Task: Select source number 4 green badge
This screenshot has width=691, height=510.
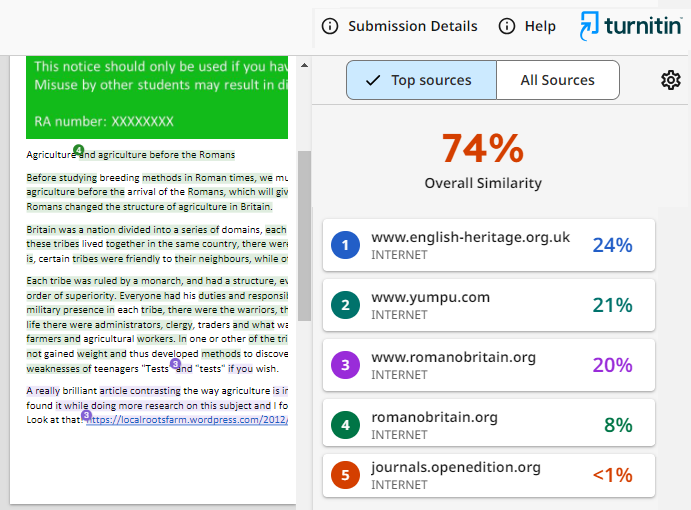Action: (345, 424)
